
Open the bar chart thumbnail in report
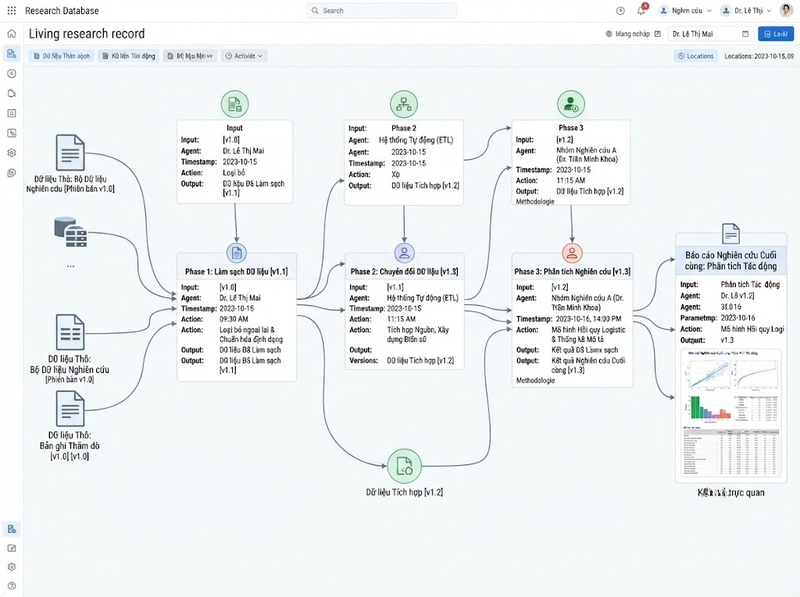[709, 408]
